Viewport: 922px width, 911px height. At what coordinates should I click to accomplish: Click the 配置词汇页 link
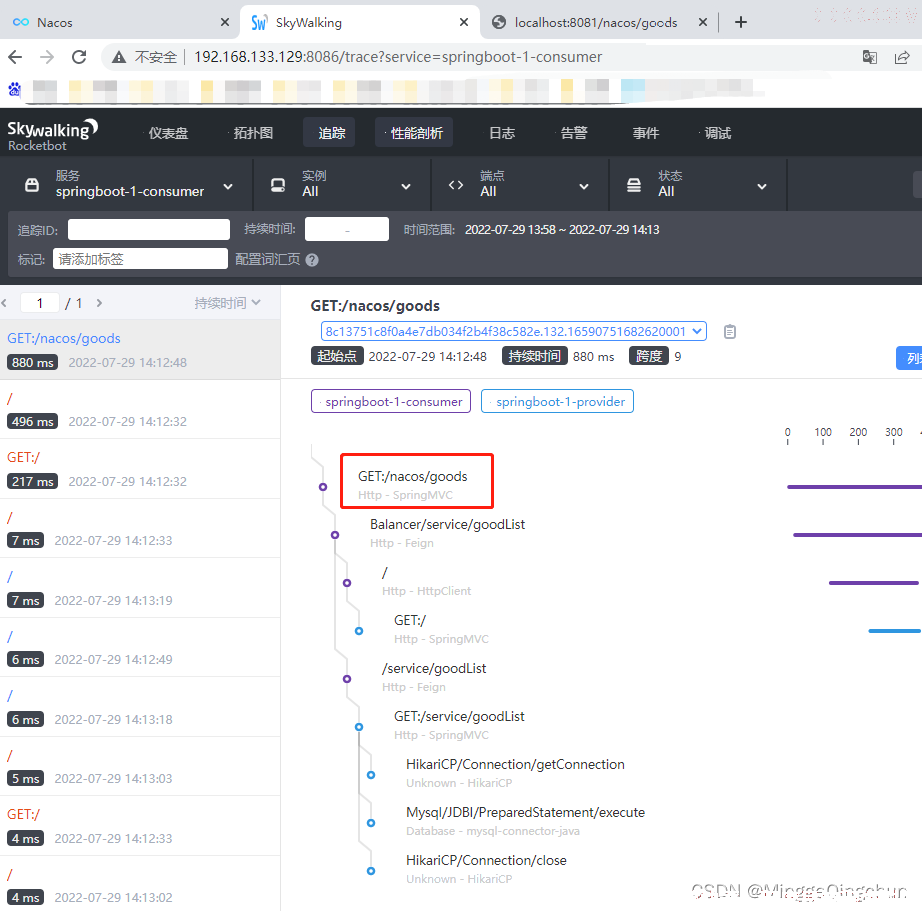tap(268, 259)
